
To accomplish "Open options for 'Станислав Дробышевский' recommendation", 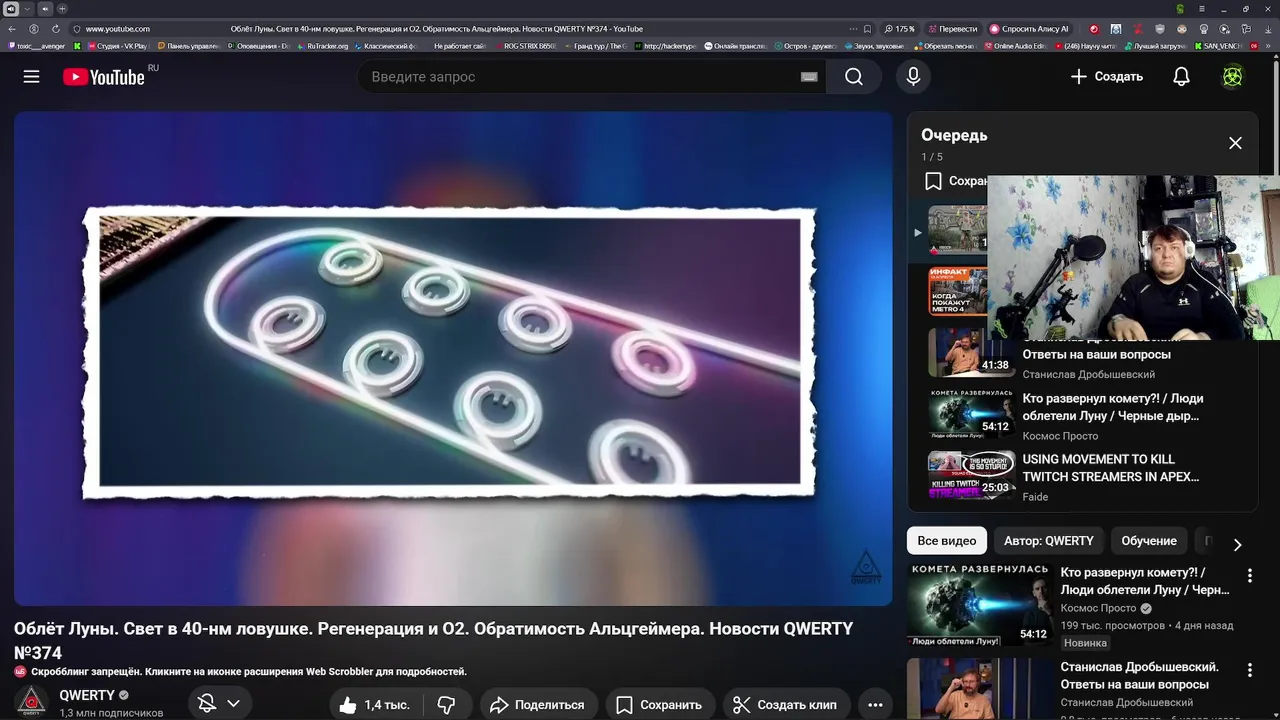I will [x=1249, y=670].
